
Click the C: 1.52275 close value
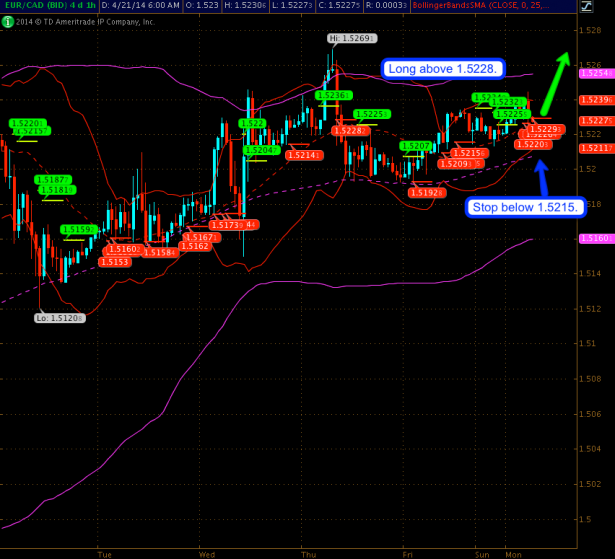(x=338, y=5)
